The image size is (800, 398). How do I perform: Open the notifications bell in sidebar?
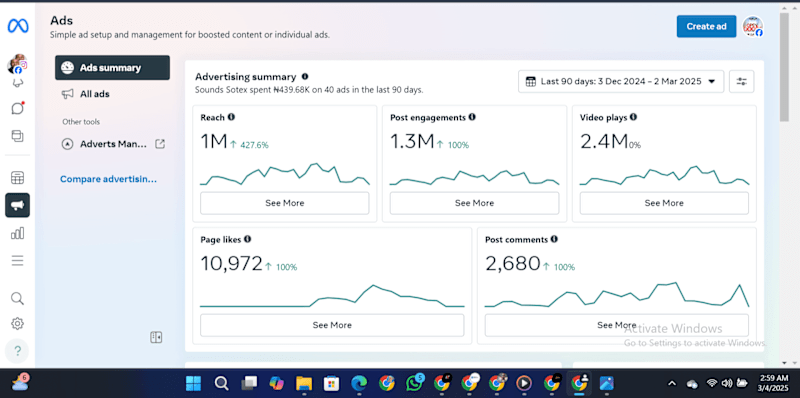click(x=17, y=83)
